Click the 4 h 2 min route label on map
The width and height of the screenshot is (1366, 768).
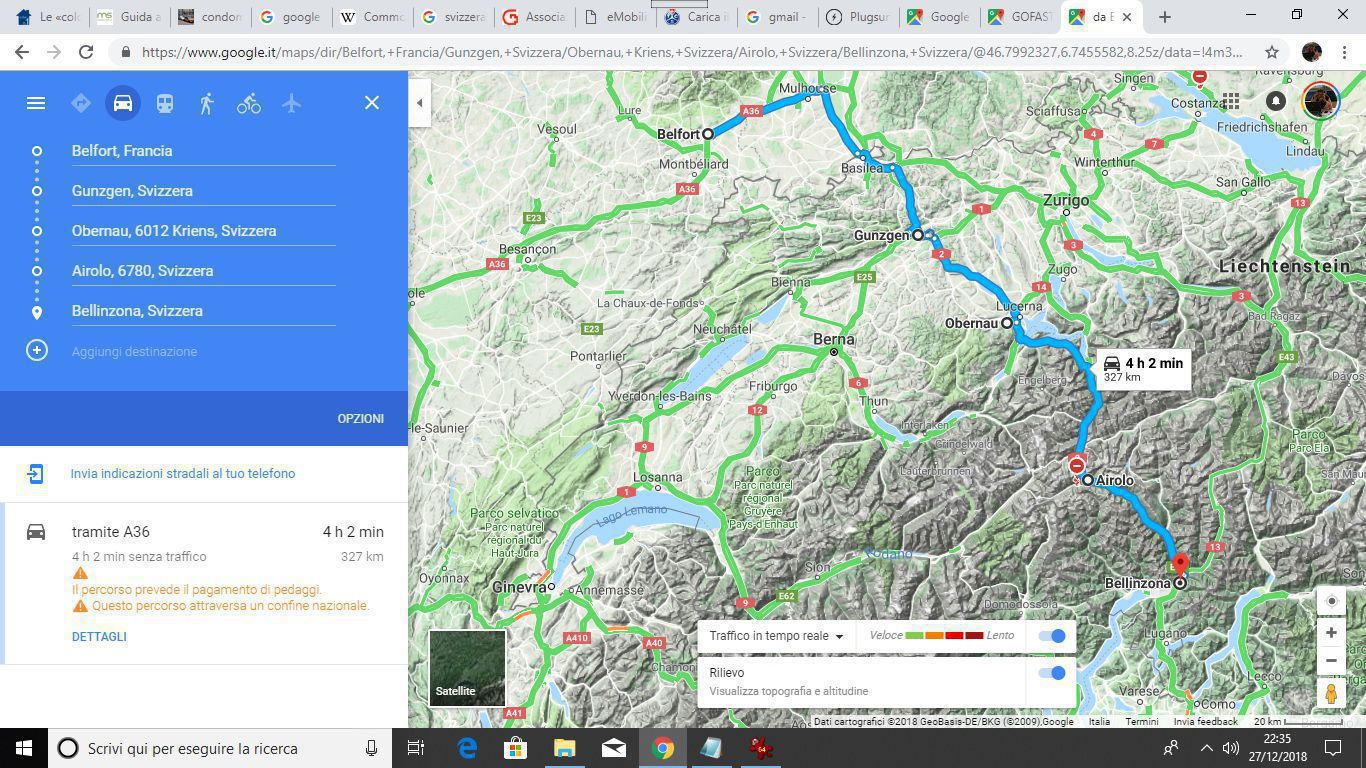pyautogui.click(x=1144, y=370)
